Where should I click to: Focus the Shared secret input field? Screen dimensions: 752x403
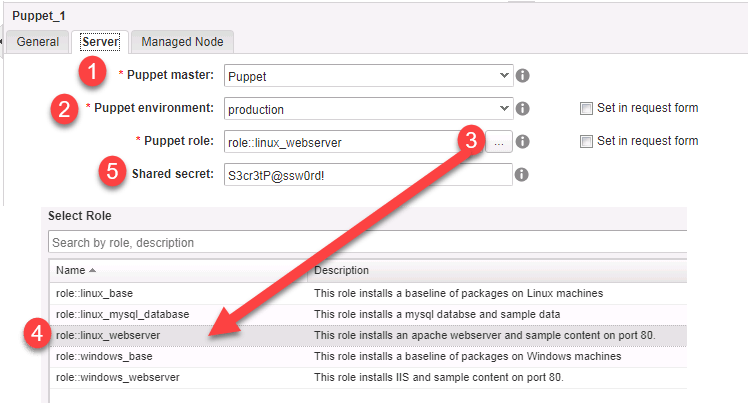367,175
